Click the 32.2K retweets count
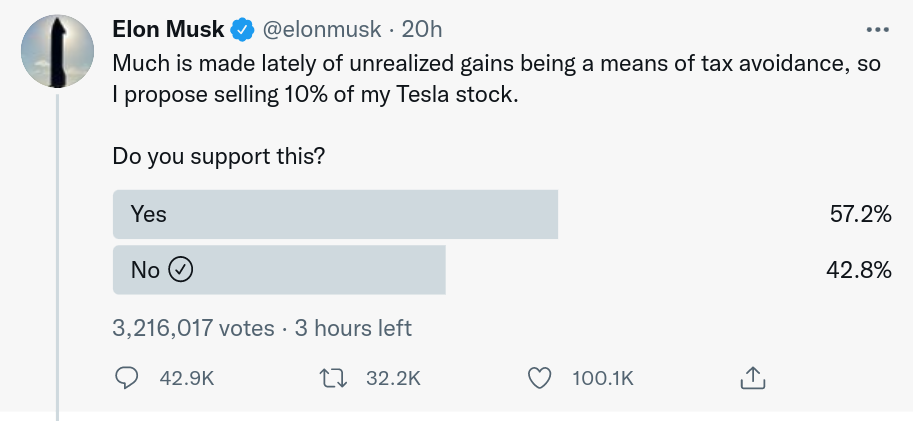The width and height of the screenshot is (913, 421). click(393, 379)
